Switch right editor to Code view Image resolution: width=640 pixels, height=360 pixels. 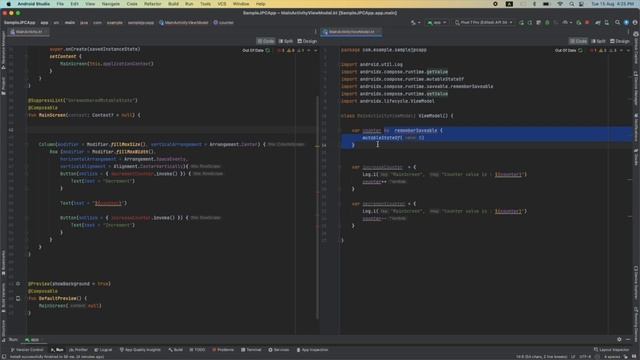click(x=578, y=41)
